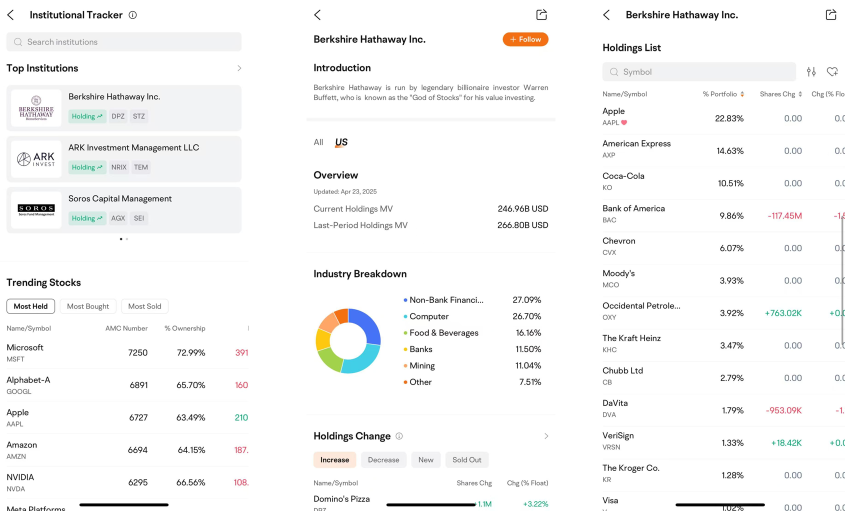Select New holdings filter
This screenshot has height=511, width=850.
pyautogui.click(x=426, y=460)
